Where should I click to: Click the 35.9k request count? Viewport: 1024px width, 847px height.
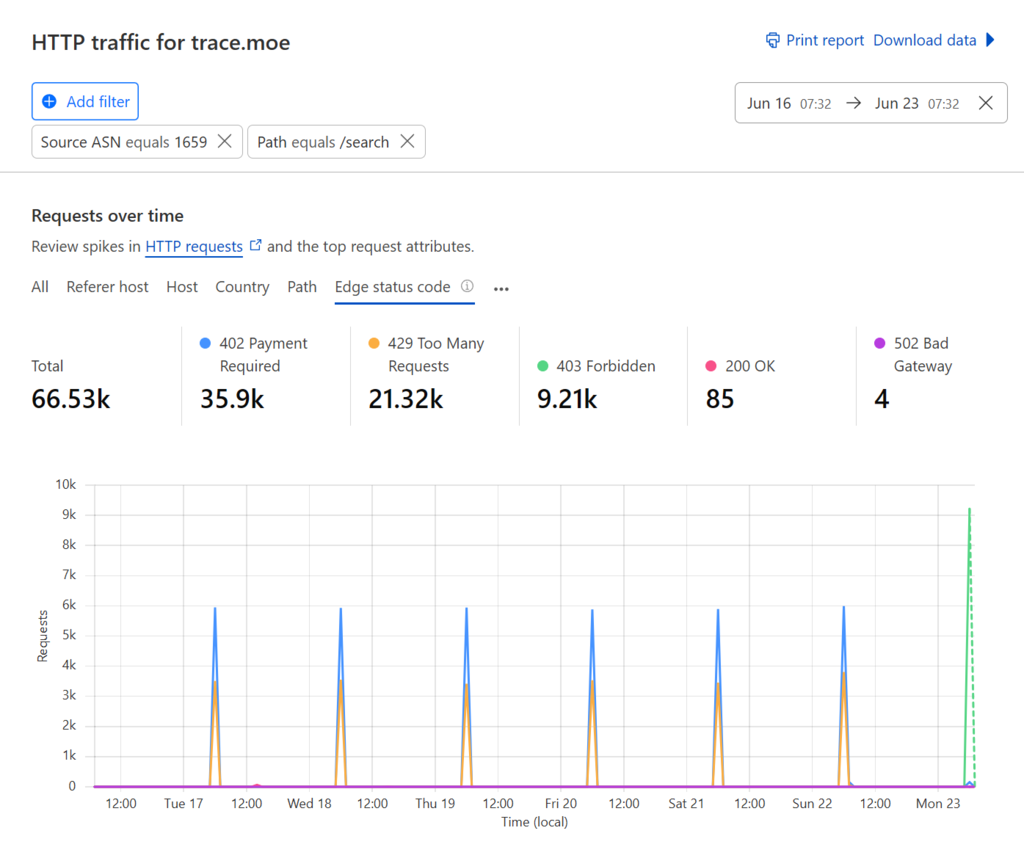(x=232, y=399)
